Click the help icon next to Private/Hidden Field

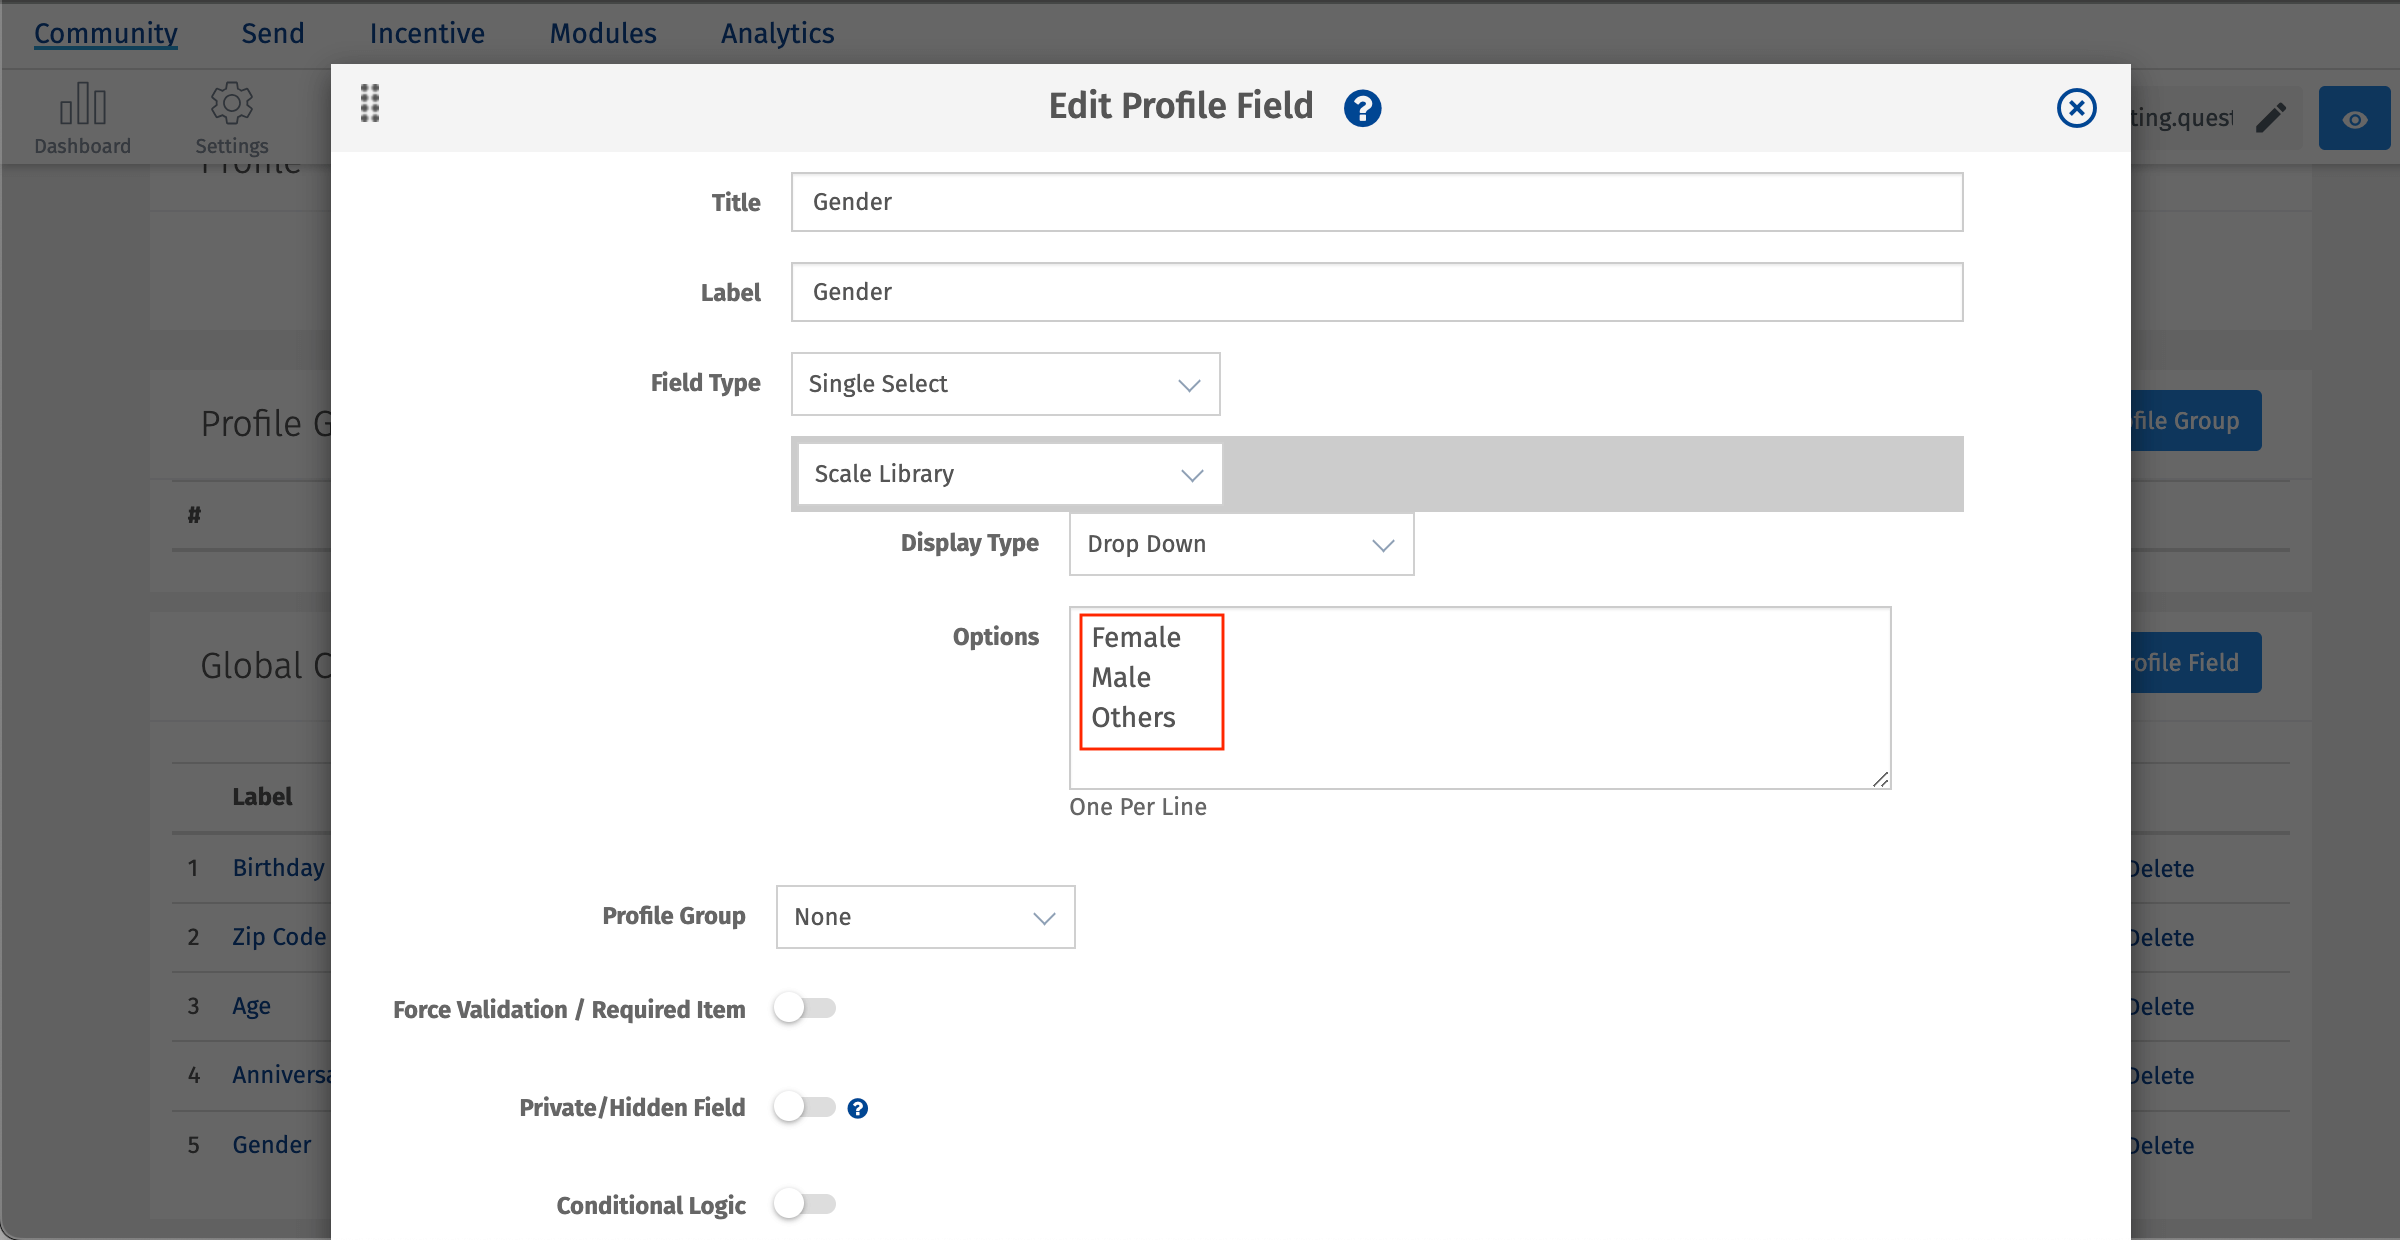tap(858, 1108)
